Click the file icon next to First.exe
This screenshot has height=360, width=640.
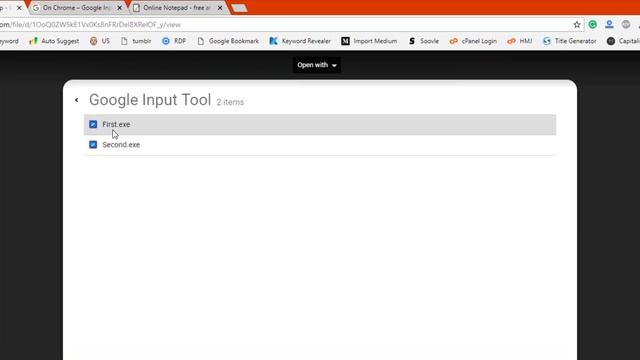click(93, 124)
